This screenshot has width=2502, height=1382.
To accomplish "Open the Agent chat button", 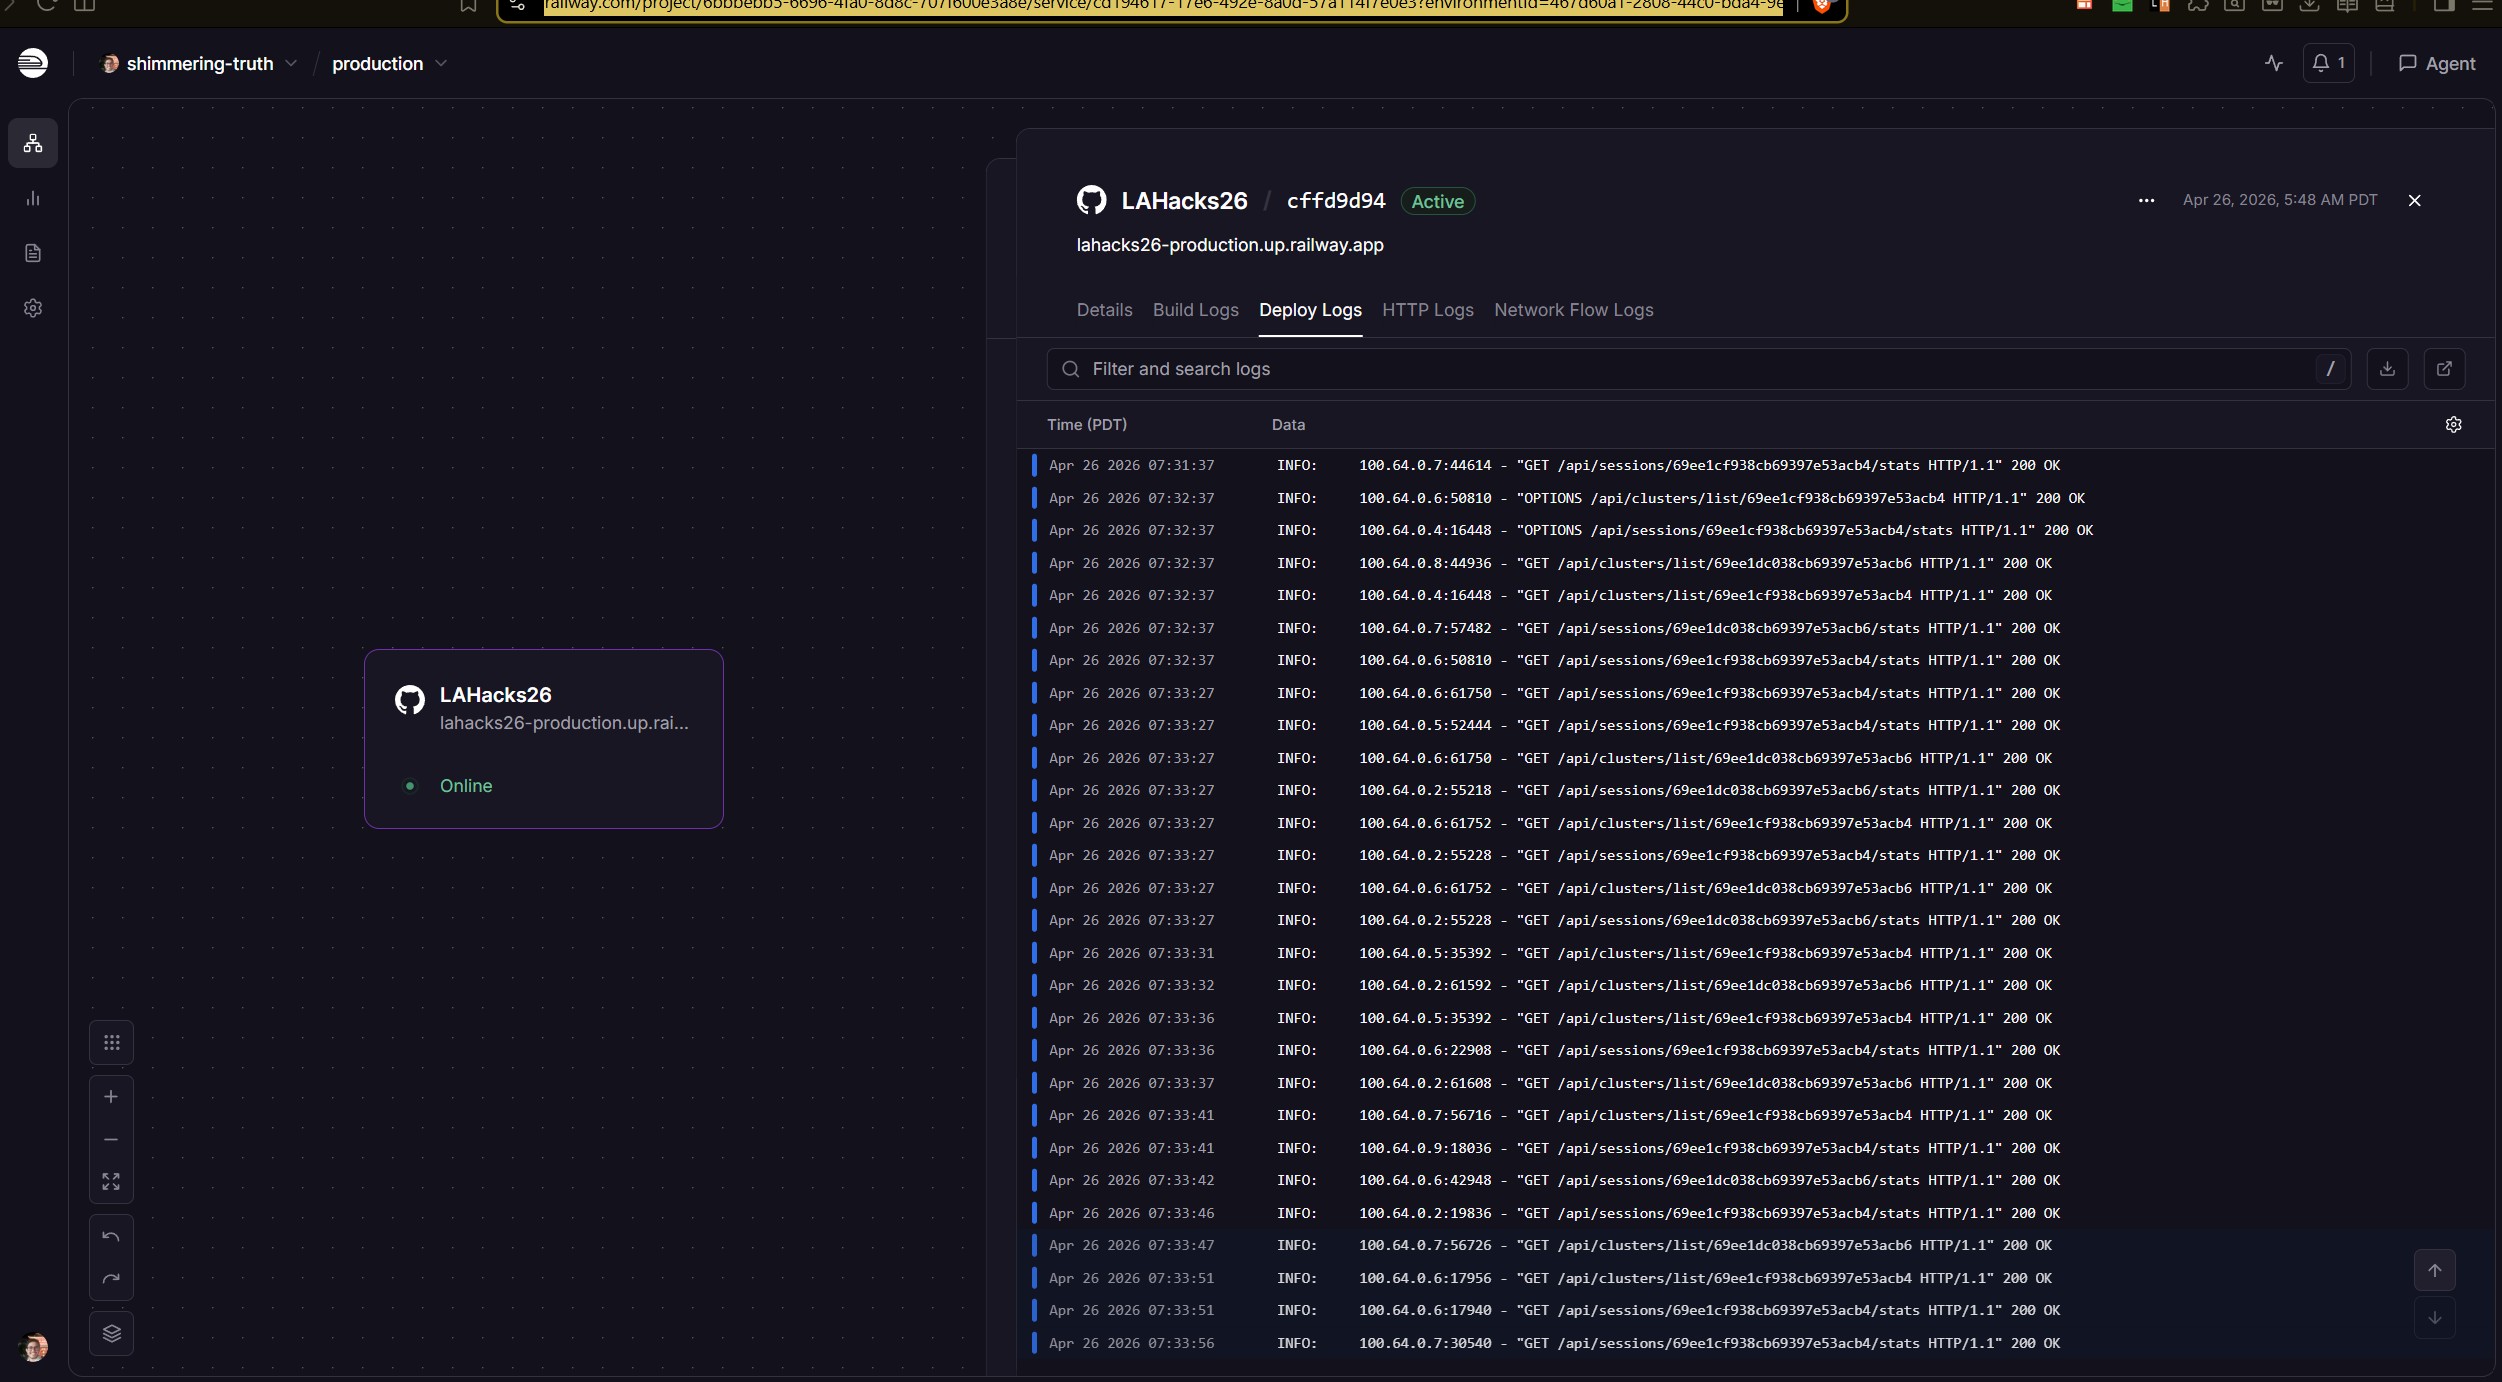I will pyautogui.click(x=2436, y=63).
